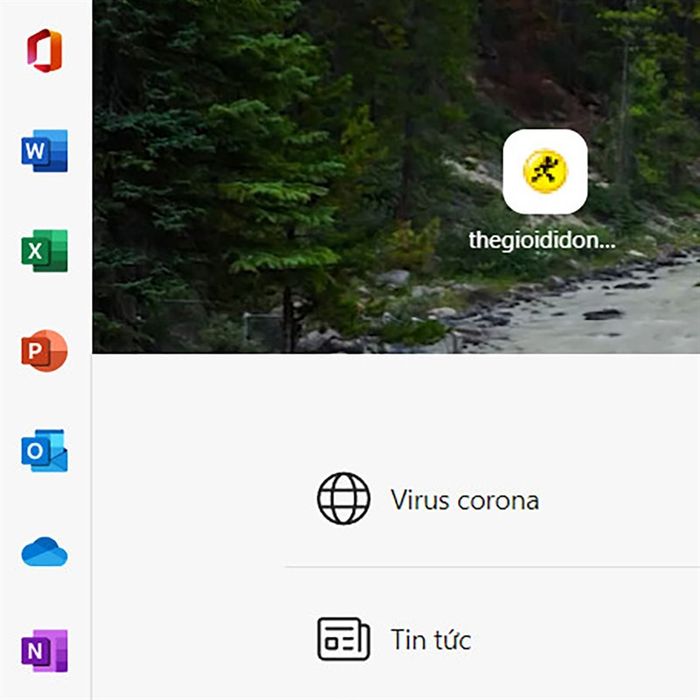Open the Tin tức news link
This screenshot has width=700, height=700.
pyautogui.click(x=430, y=639)
